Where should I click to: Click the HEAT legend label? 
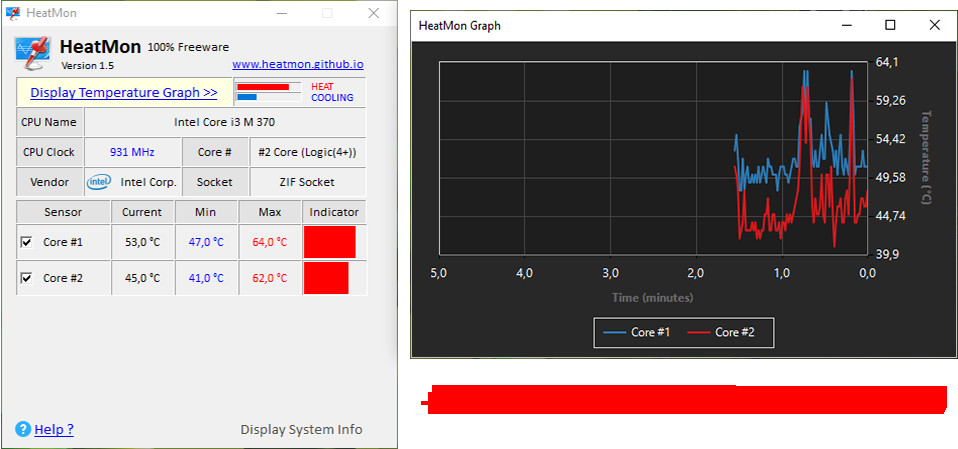coord(322,87)
